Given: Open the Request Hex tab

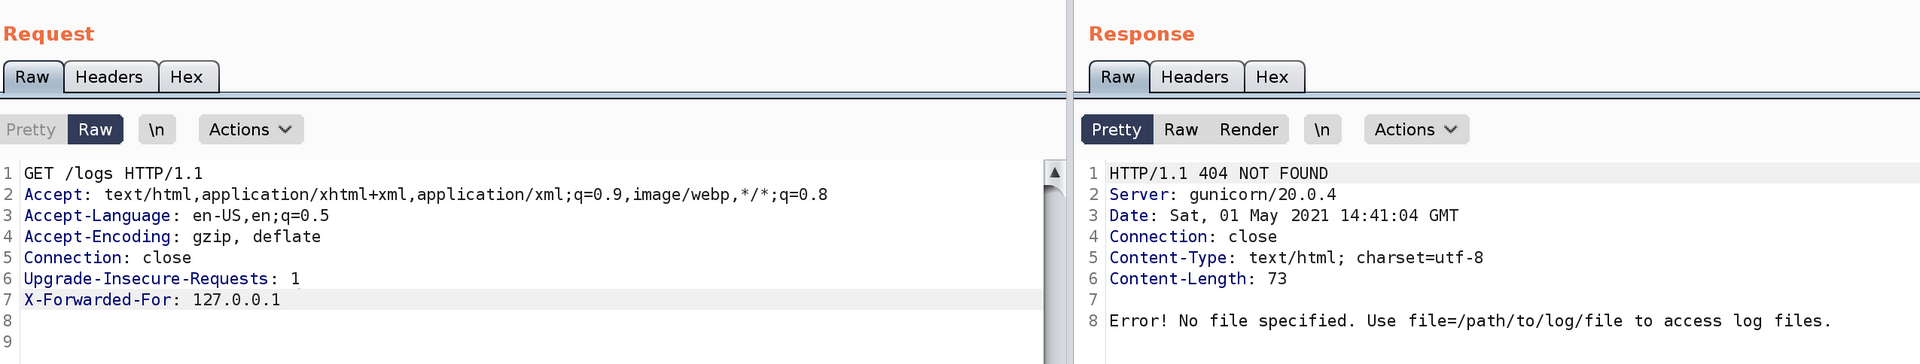Looking at the screenshot, I should [x=187, y=77].
